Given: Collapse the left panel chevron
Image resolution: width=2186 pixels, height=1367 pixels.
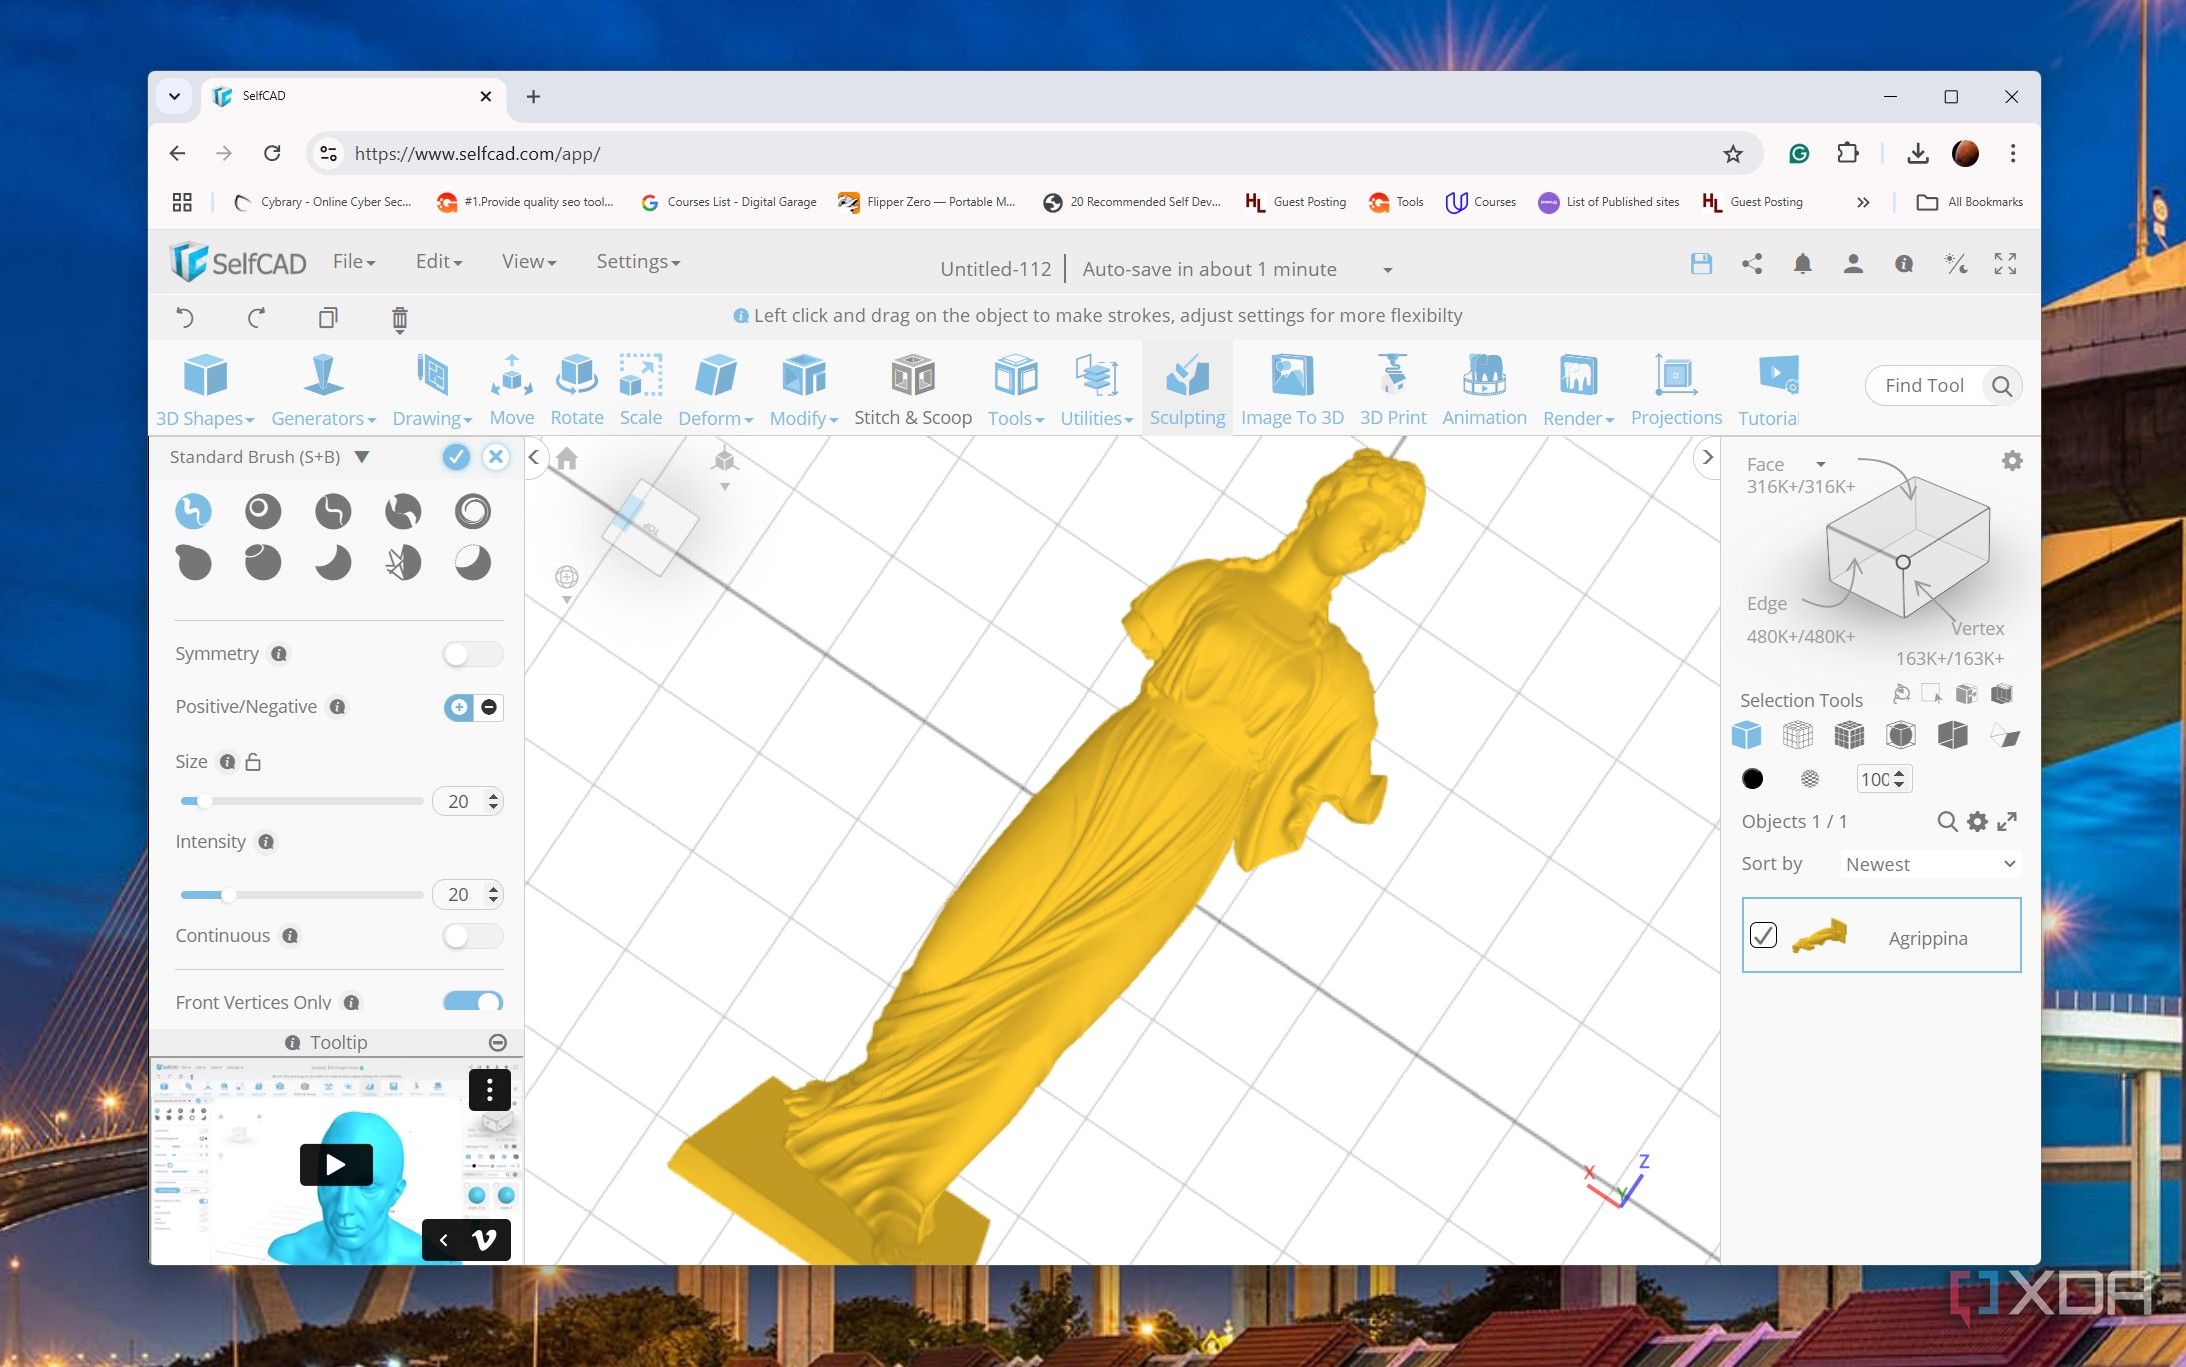Looking at the screenshot, I should click(534, 458).
